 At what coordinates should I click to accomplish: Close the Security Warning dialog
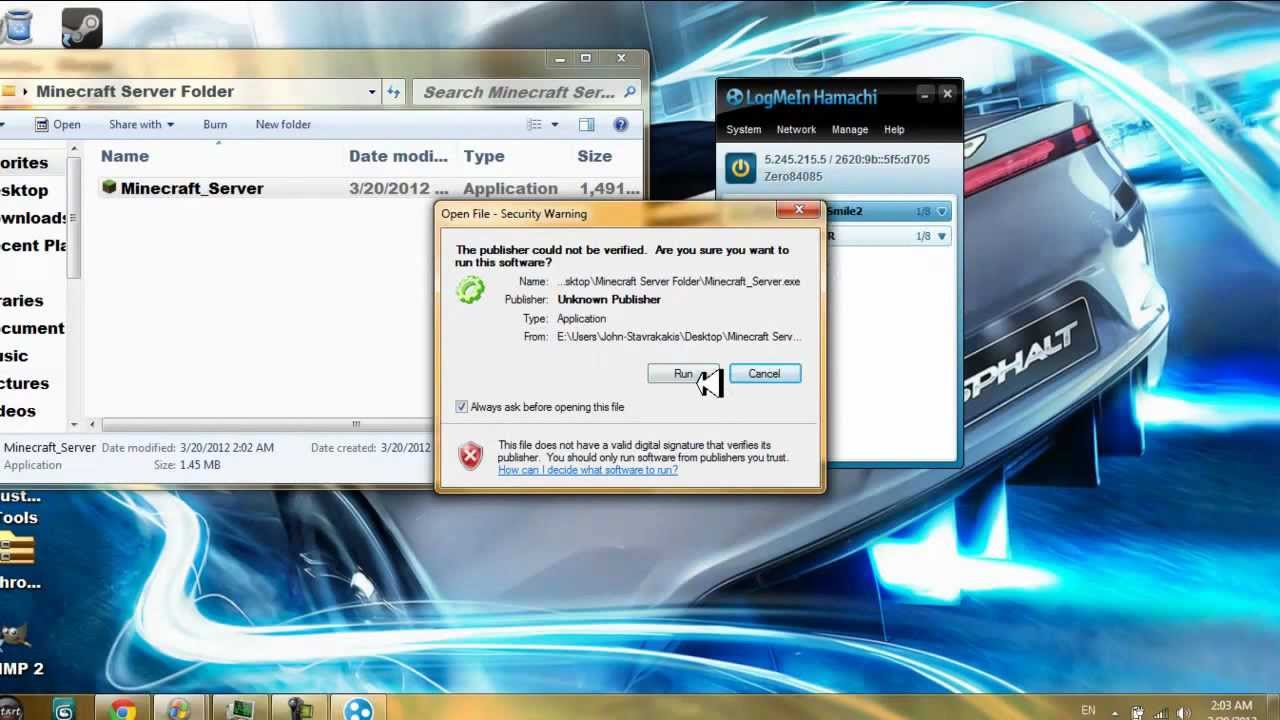799,210
